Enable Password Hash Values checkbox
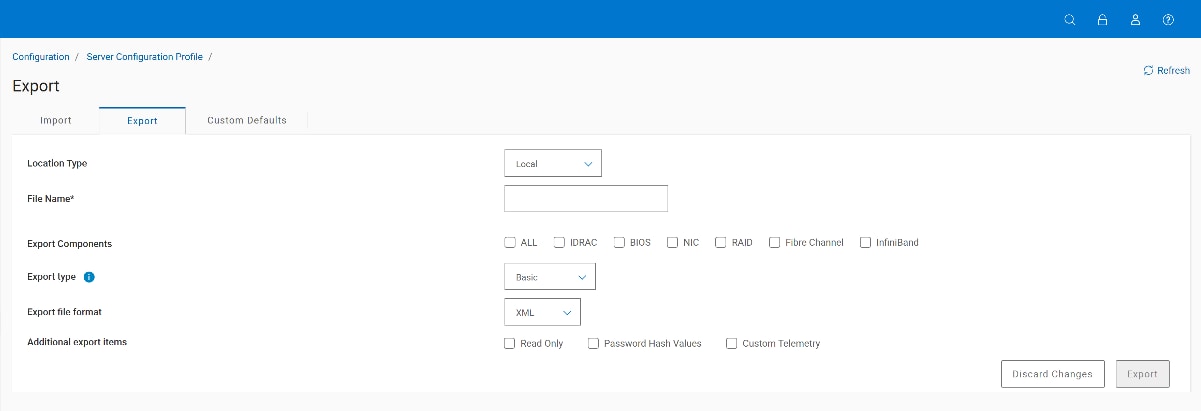This screenshot has height=411, width=1201. (x=593, y=343)
